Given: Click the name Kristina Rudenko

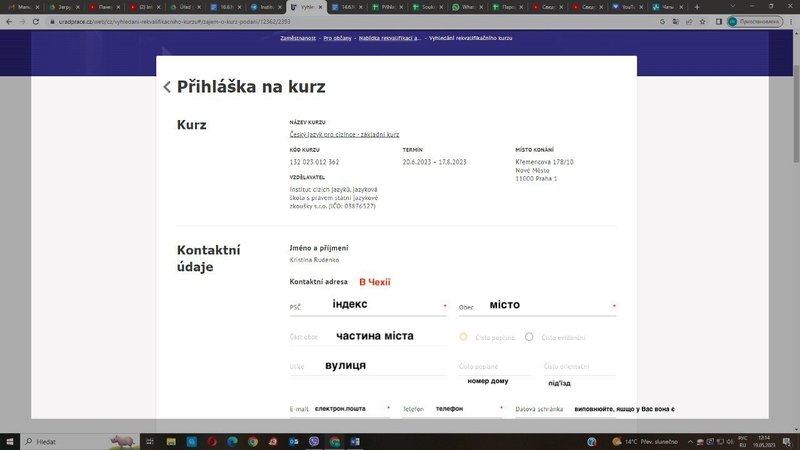Looking at the screenshot, I should [314, 260].
